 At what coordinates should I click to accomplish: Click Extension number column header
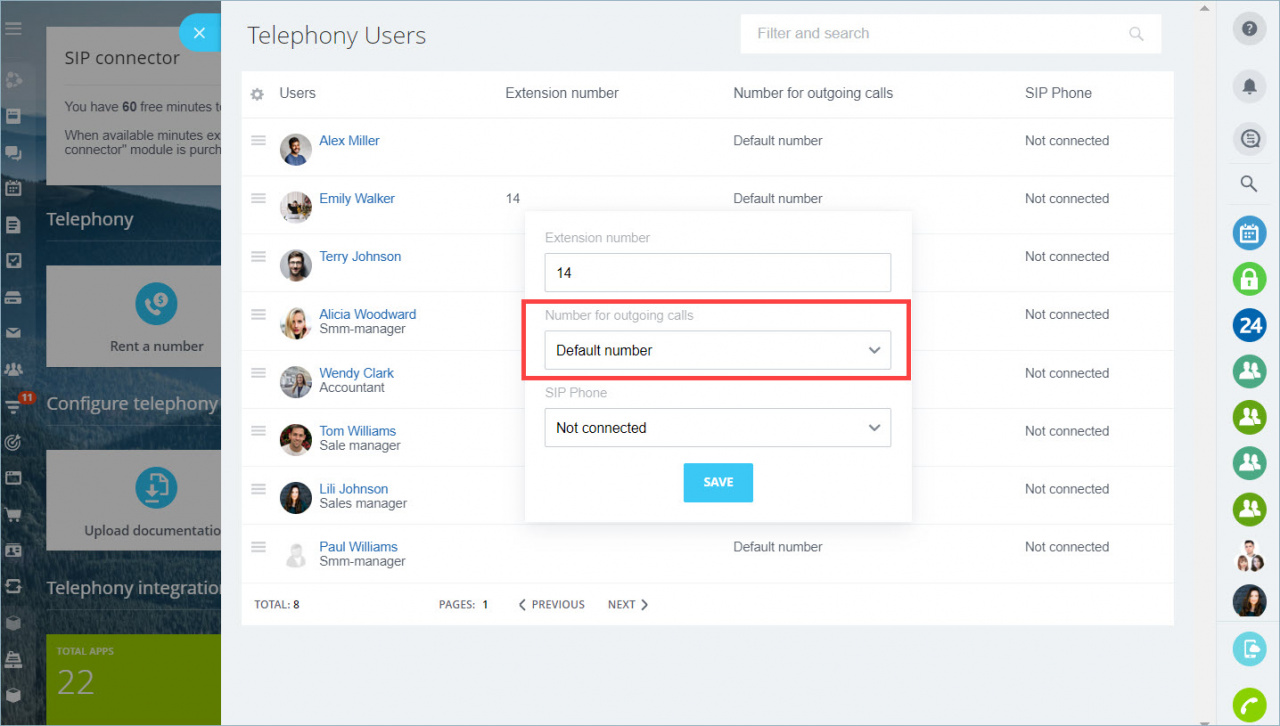click(562, 93)
